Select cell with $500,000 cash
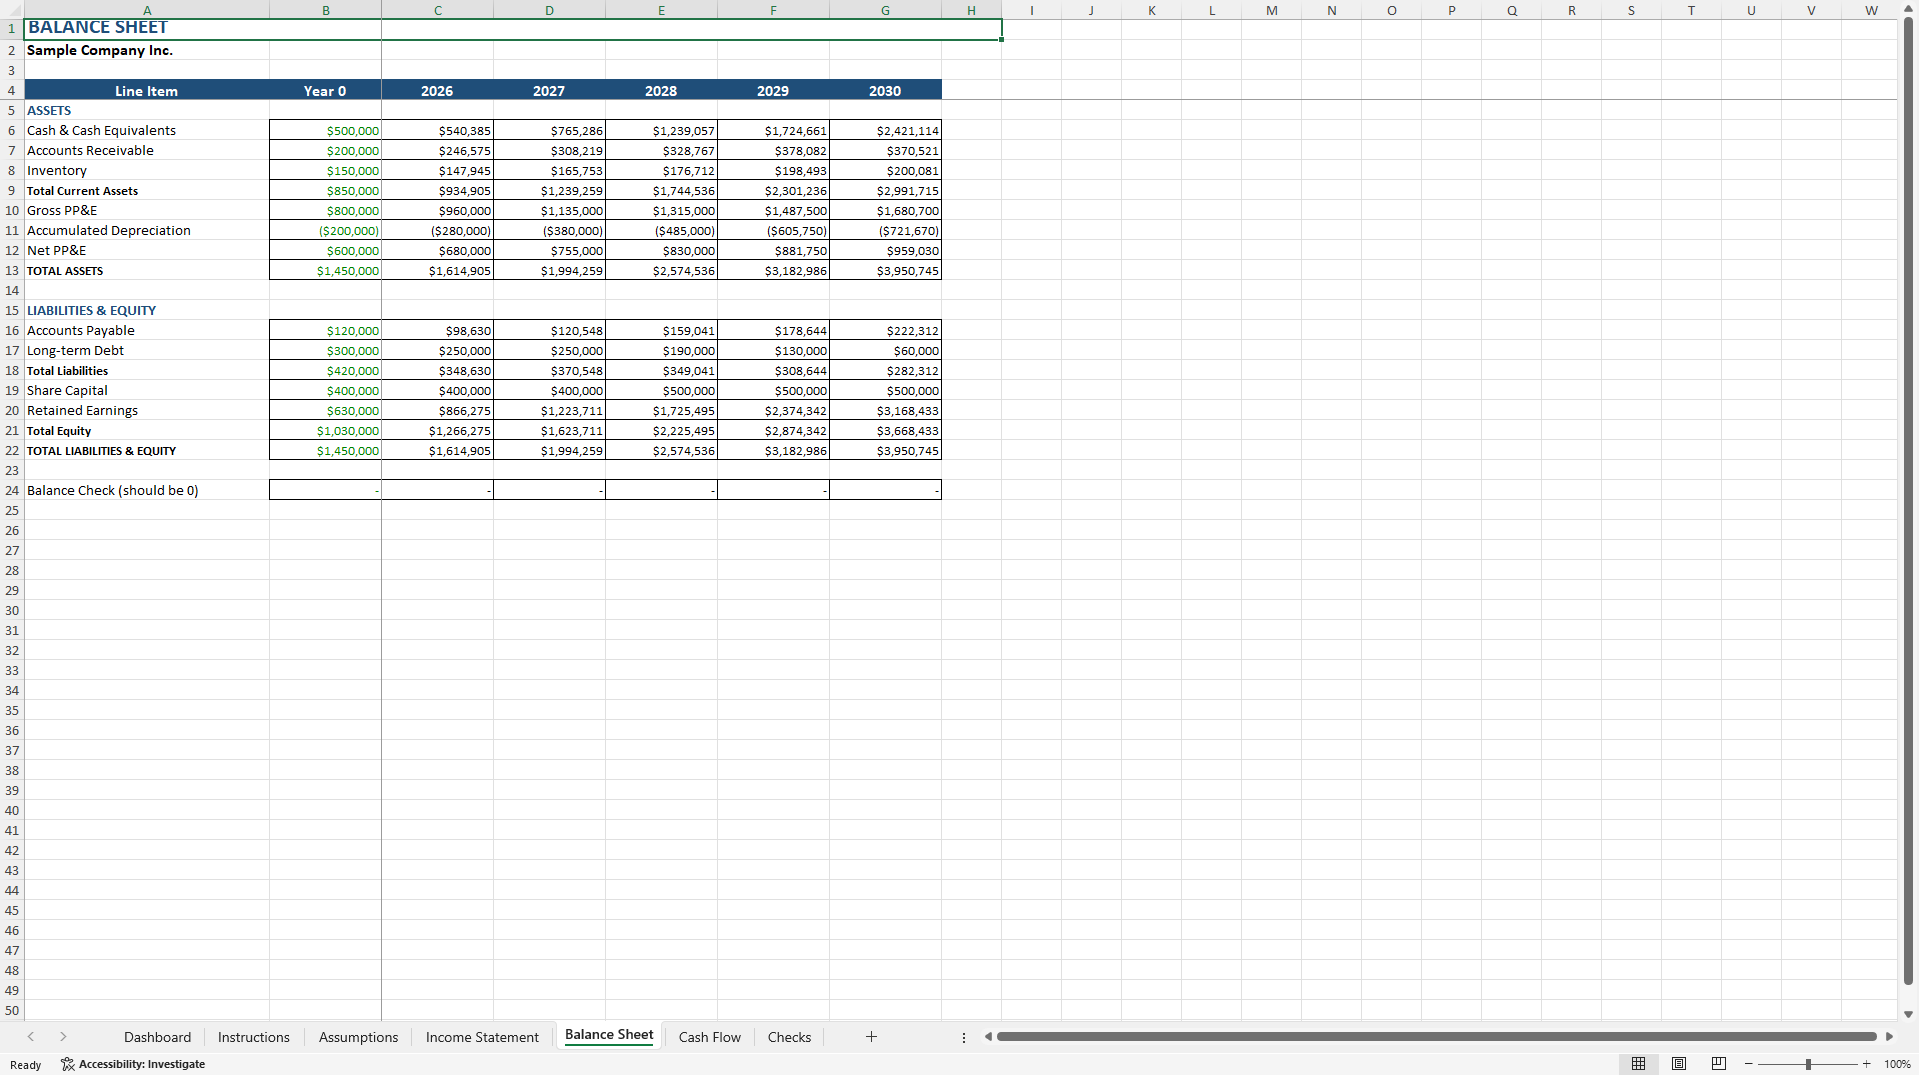The width and height of the screenshot is (1919, 1075). (325, 130)
